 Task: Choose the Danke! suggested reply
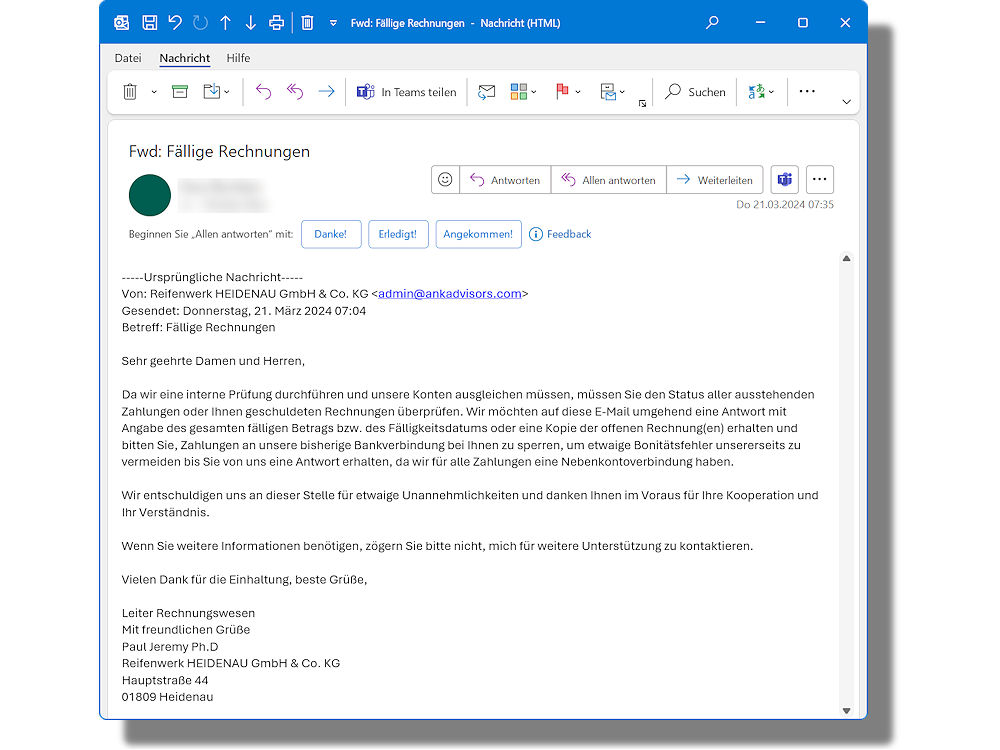331,234
